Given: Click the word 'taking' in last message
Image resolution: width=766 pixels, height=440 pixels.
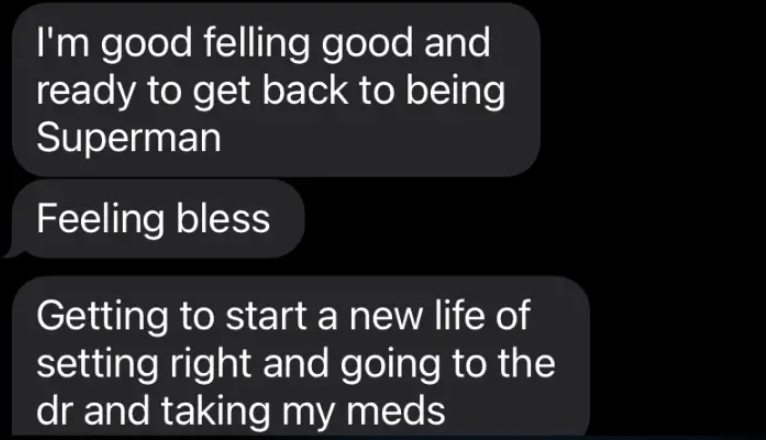Looking at the screenshot, I should point(216,413).
